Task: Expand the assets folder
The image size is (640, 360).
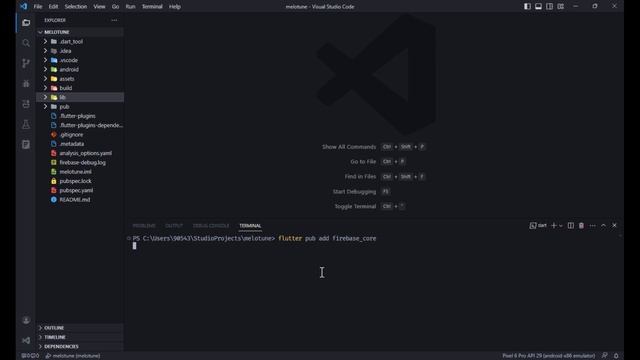Action: [x=80, y=79]
